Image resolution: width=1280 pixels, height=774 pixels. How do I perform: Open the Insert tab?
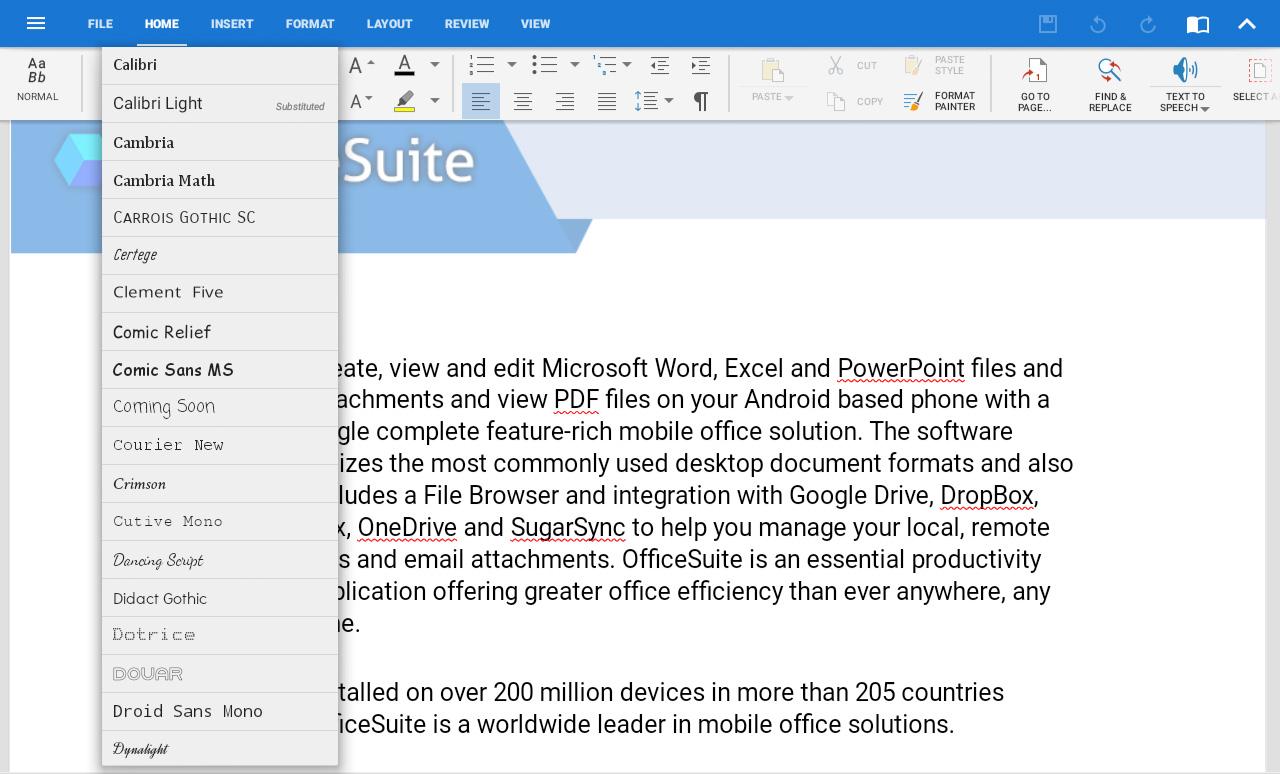(x=232, y=23)
